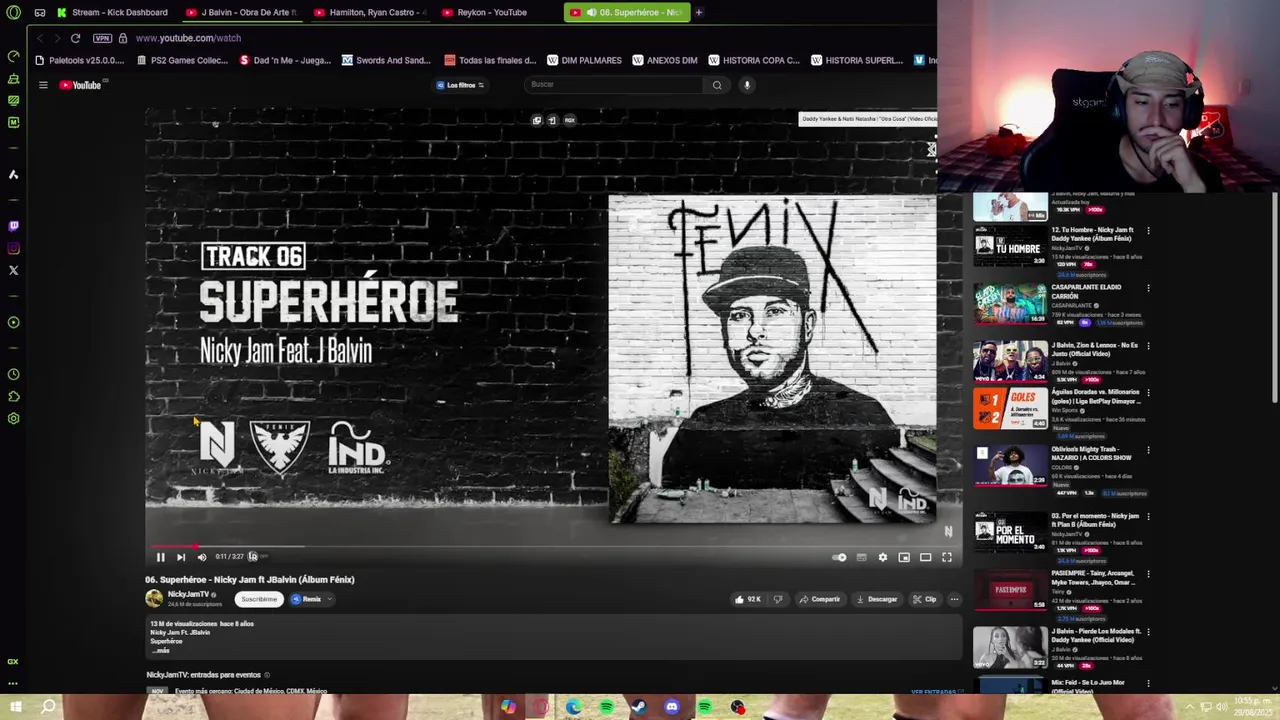Toggle the autoplay switch
This screenshot has height=720, width=1280.
[x=840, y=557]
